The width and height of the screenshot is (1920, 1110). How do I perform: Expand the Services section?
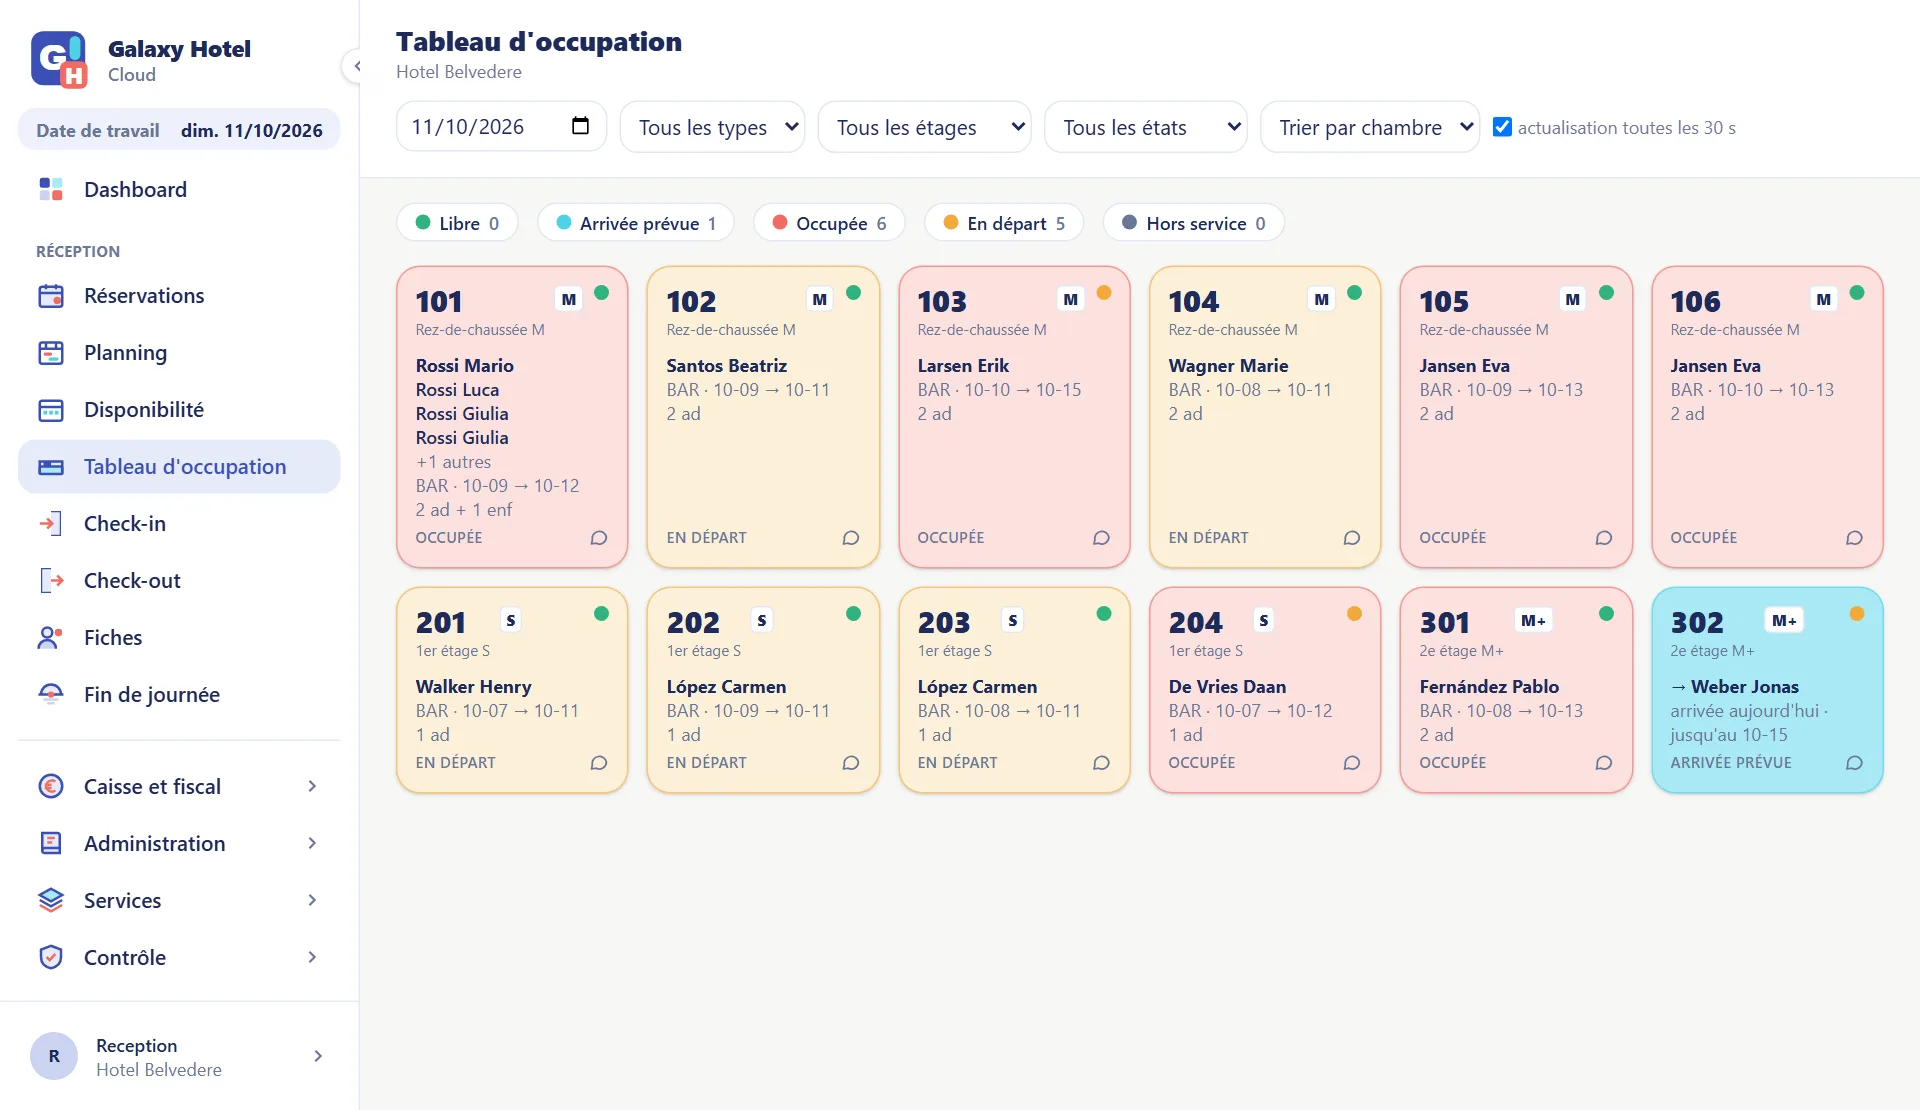[179, 901]
